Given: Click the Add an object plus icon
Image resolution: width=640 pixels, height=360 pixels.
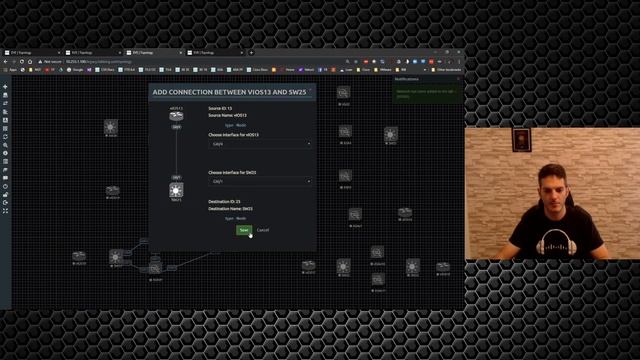Looking at the screenshot, I should 5,87.
